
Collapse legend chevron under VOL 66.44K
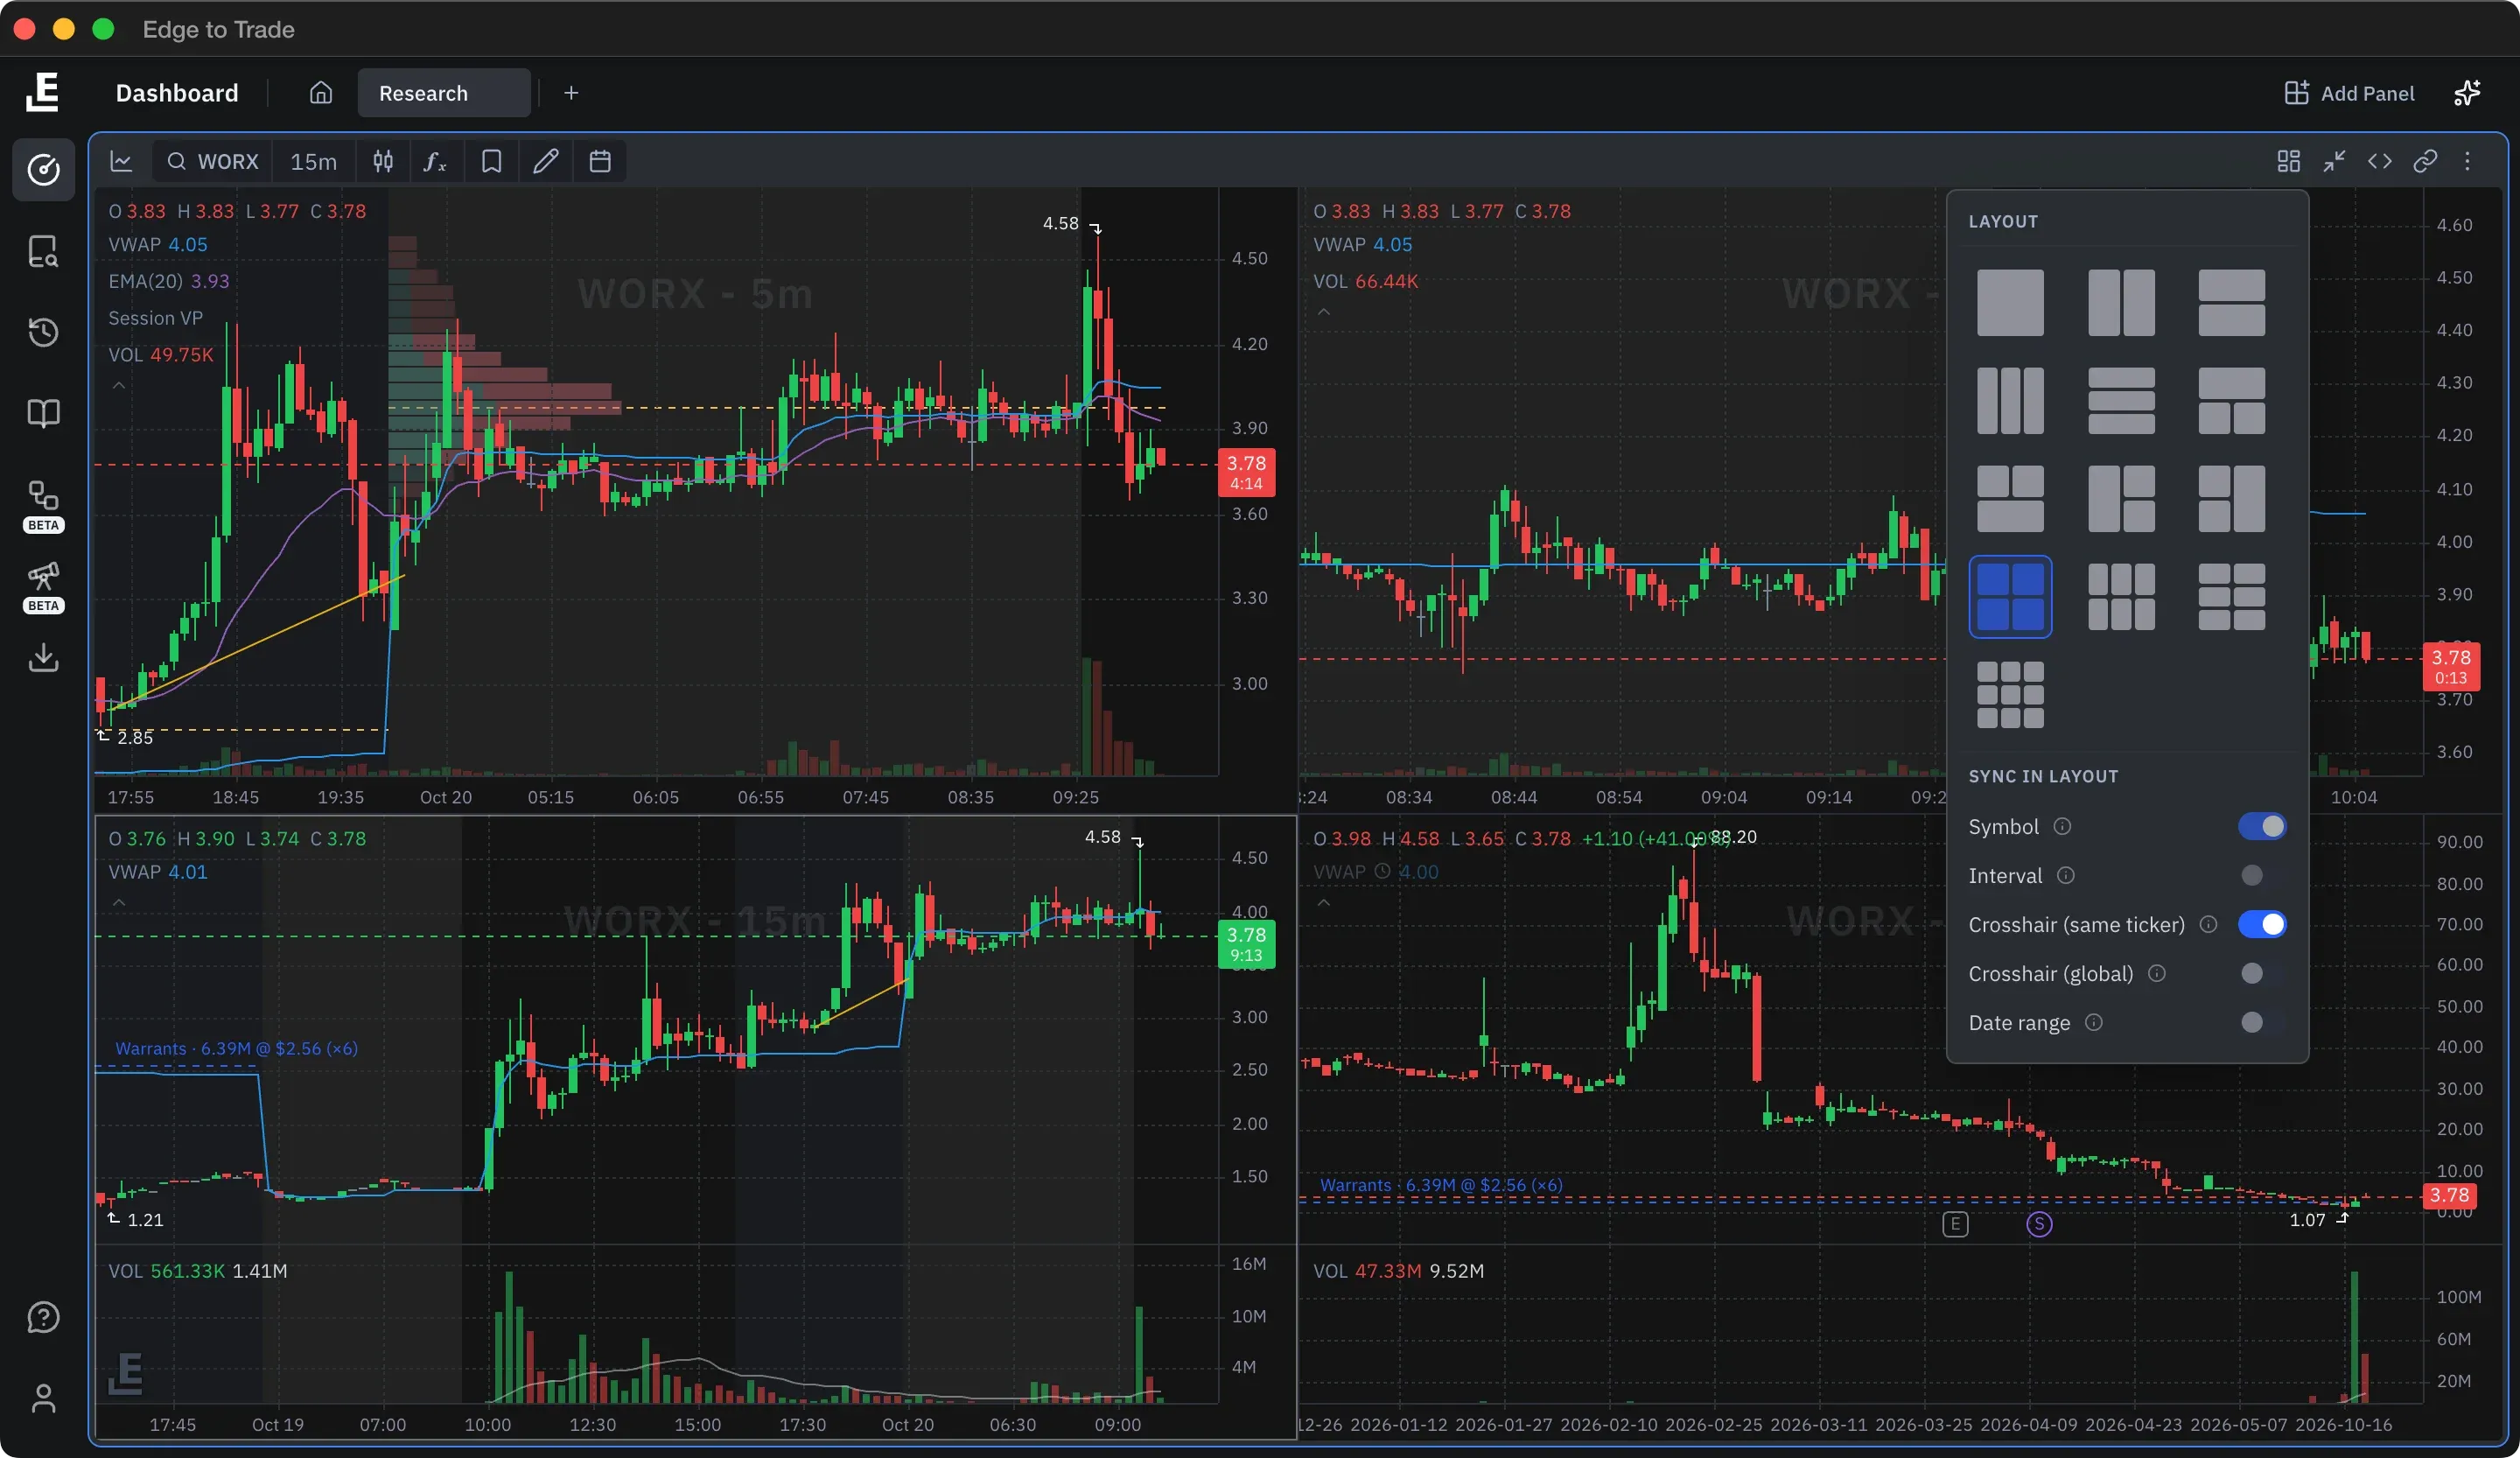(x=1324, y=312)
